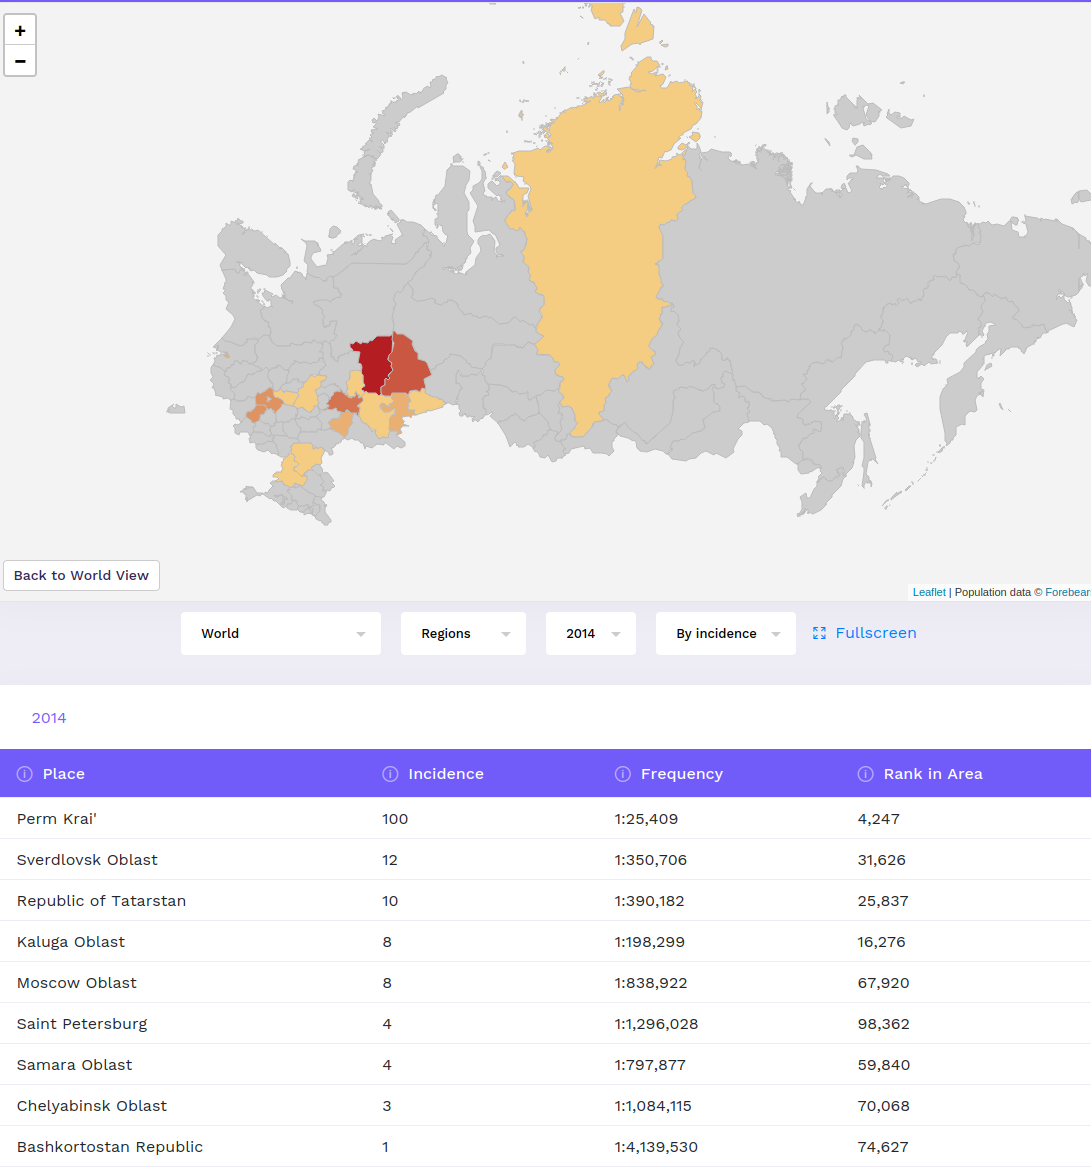Click info icon beside Incidence column header
Image resolution: width=1091 pixels, height=1172 pixels.
(x=390, y=774)
